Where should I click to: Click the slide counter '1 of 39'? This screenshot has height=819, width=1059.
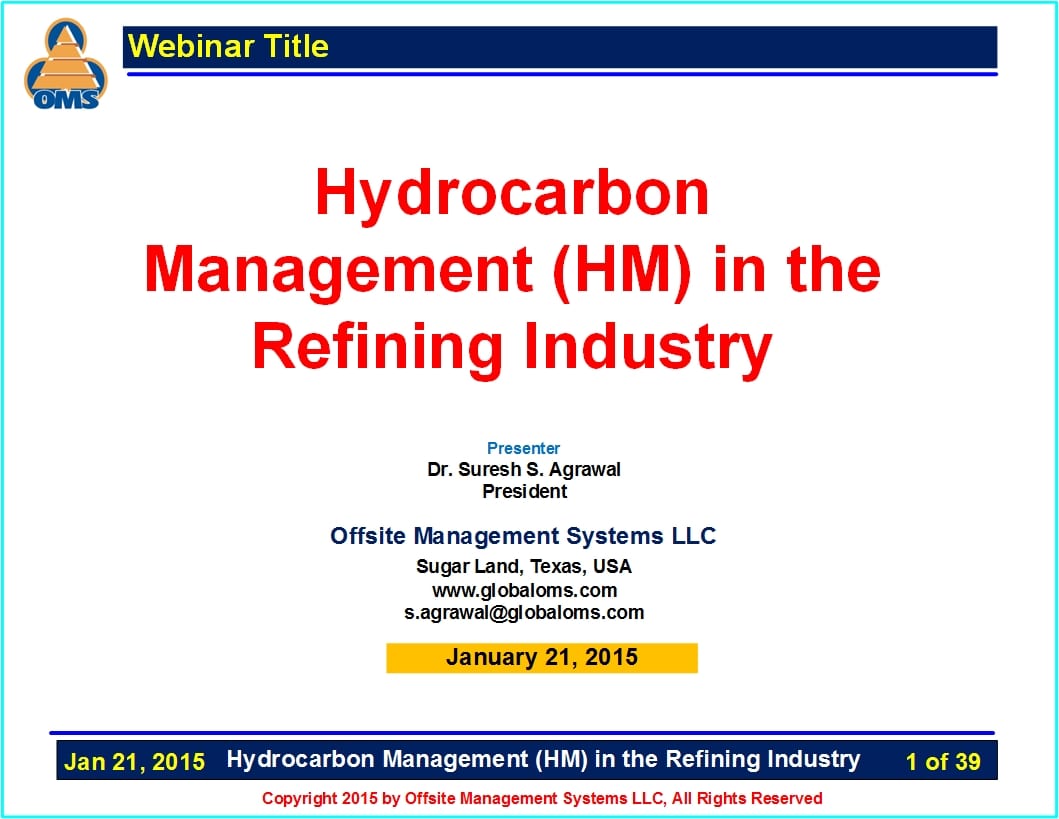[943, 762]
